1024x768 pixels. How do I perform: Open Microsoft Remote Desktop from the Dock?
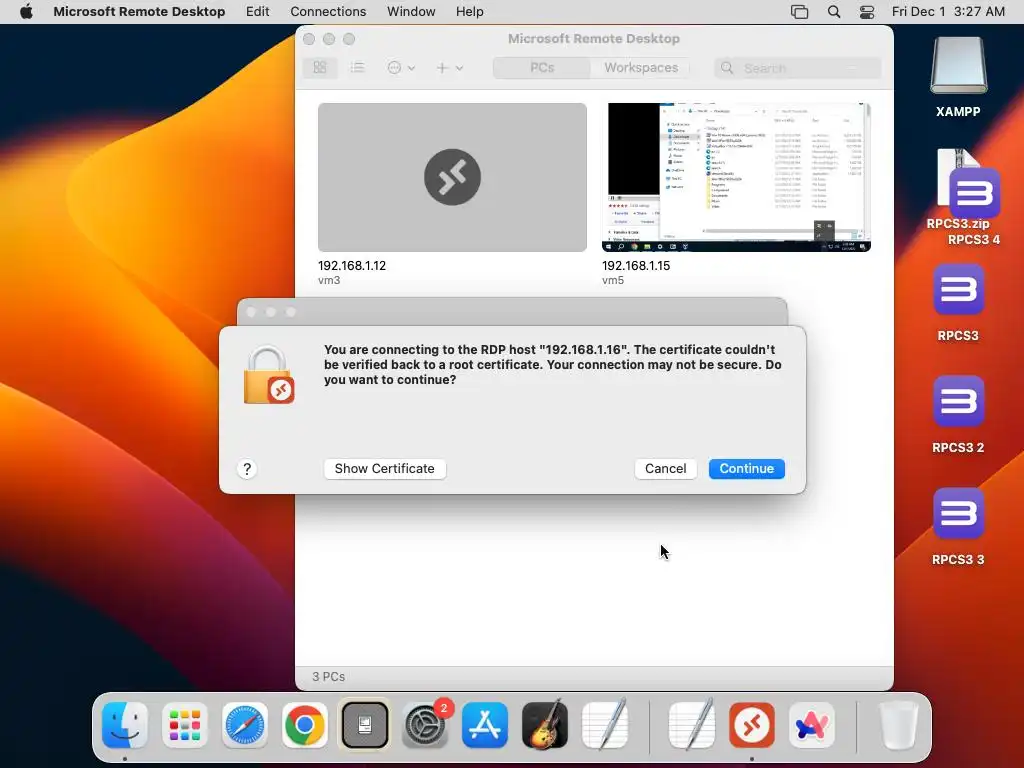click(x=752, y=725)
